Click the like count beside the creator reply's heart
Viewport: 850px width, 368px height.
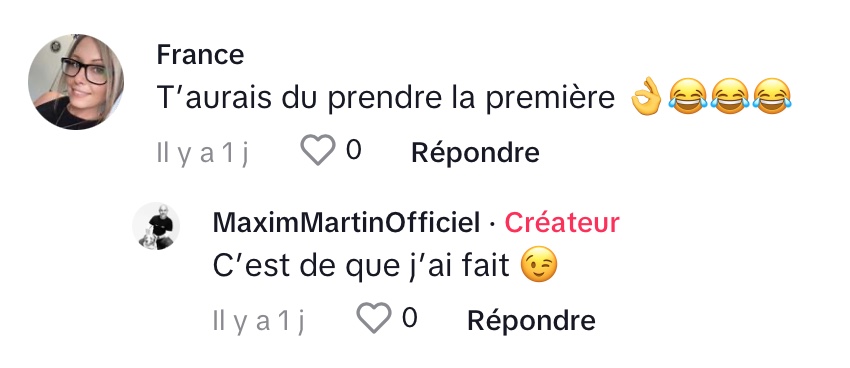410,318
